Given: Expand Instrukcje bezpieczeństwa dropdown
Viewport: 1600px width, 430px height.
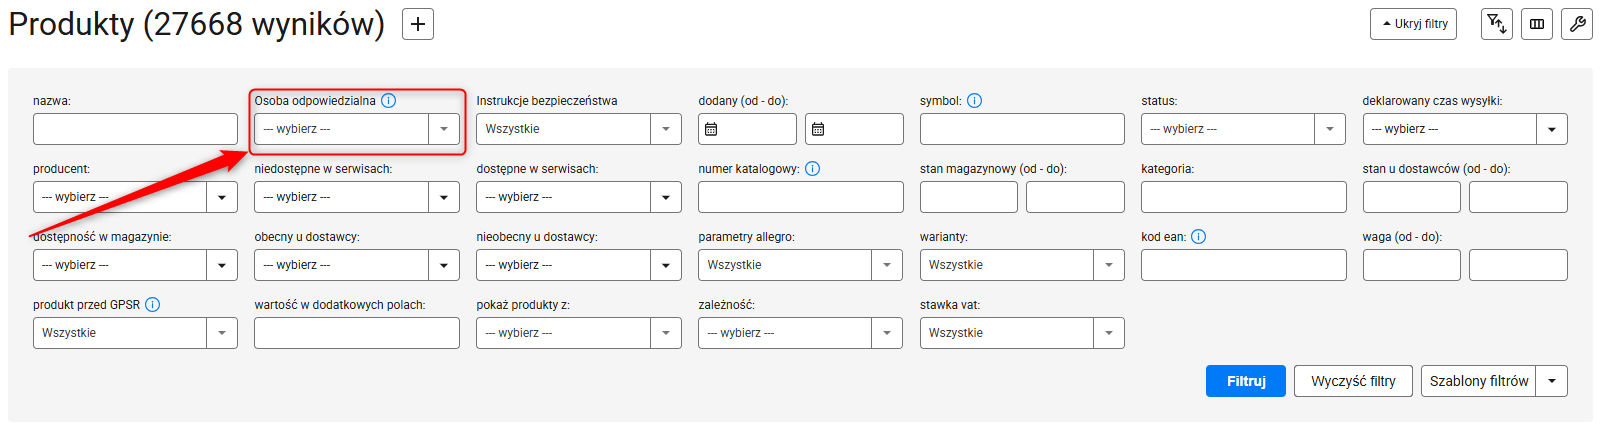Looking at the screenshot, I should [x=579, y=129].
